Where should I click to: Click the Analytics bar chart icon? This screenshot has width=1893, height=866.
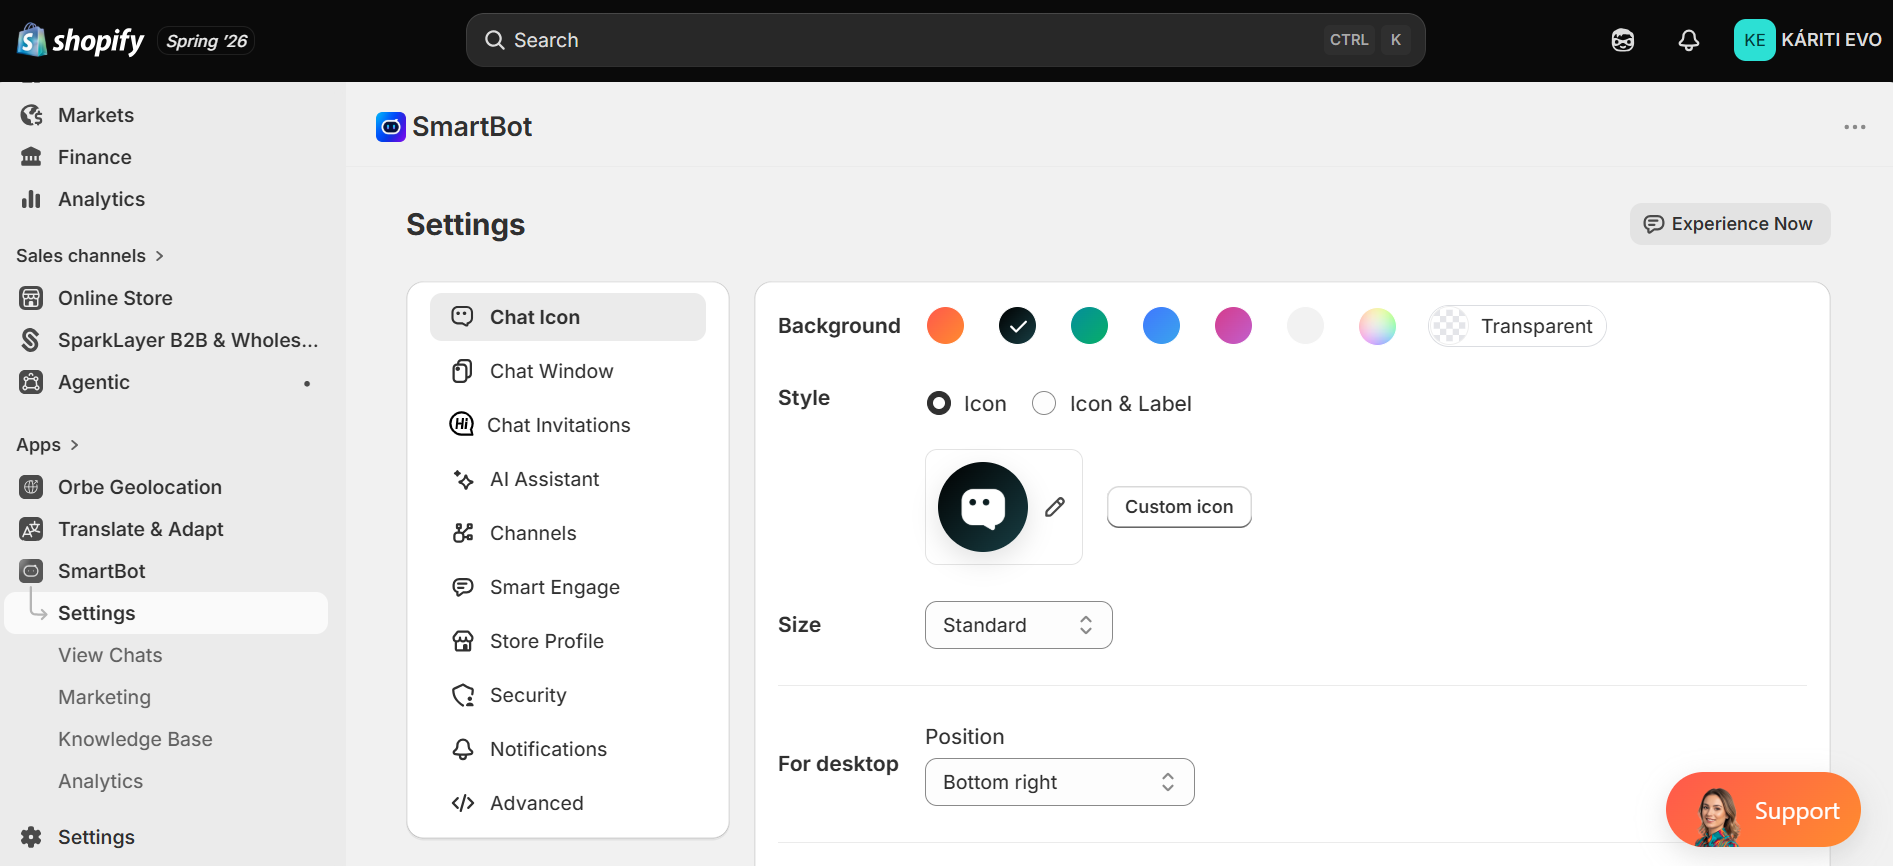coord(32,199)
